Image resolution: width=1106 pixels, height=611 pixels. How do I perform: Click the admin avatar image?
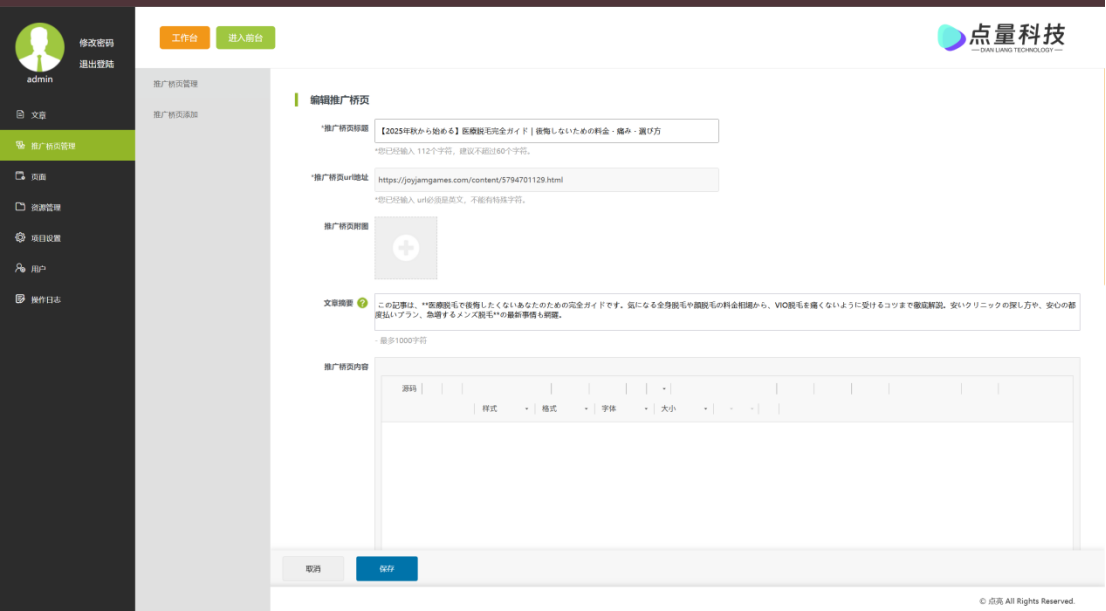click(40, 46)
